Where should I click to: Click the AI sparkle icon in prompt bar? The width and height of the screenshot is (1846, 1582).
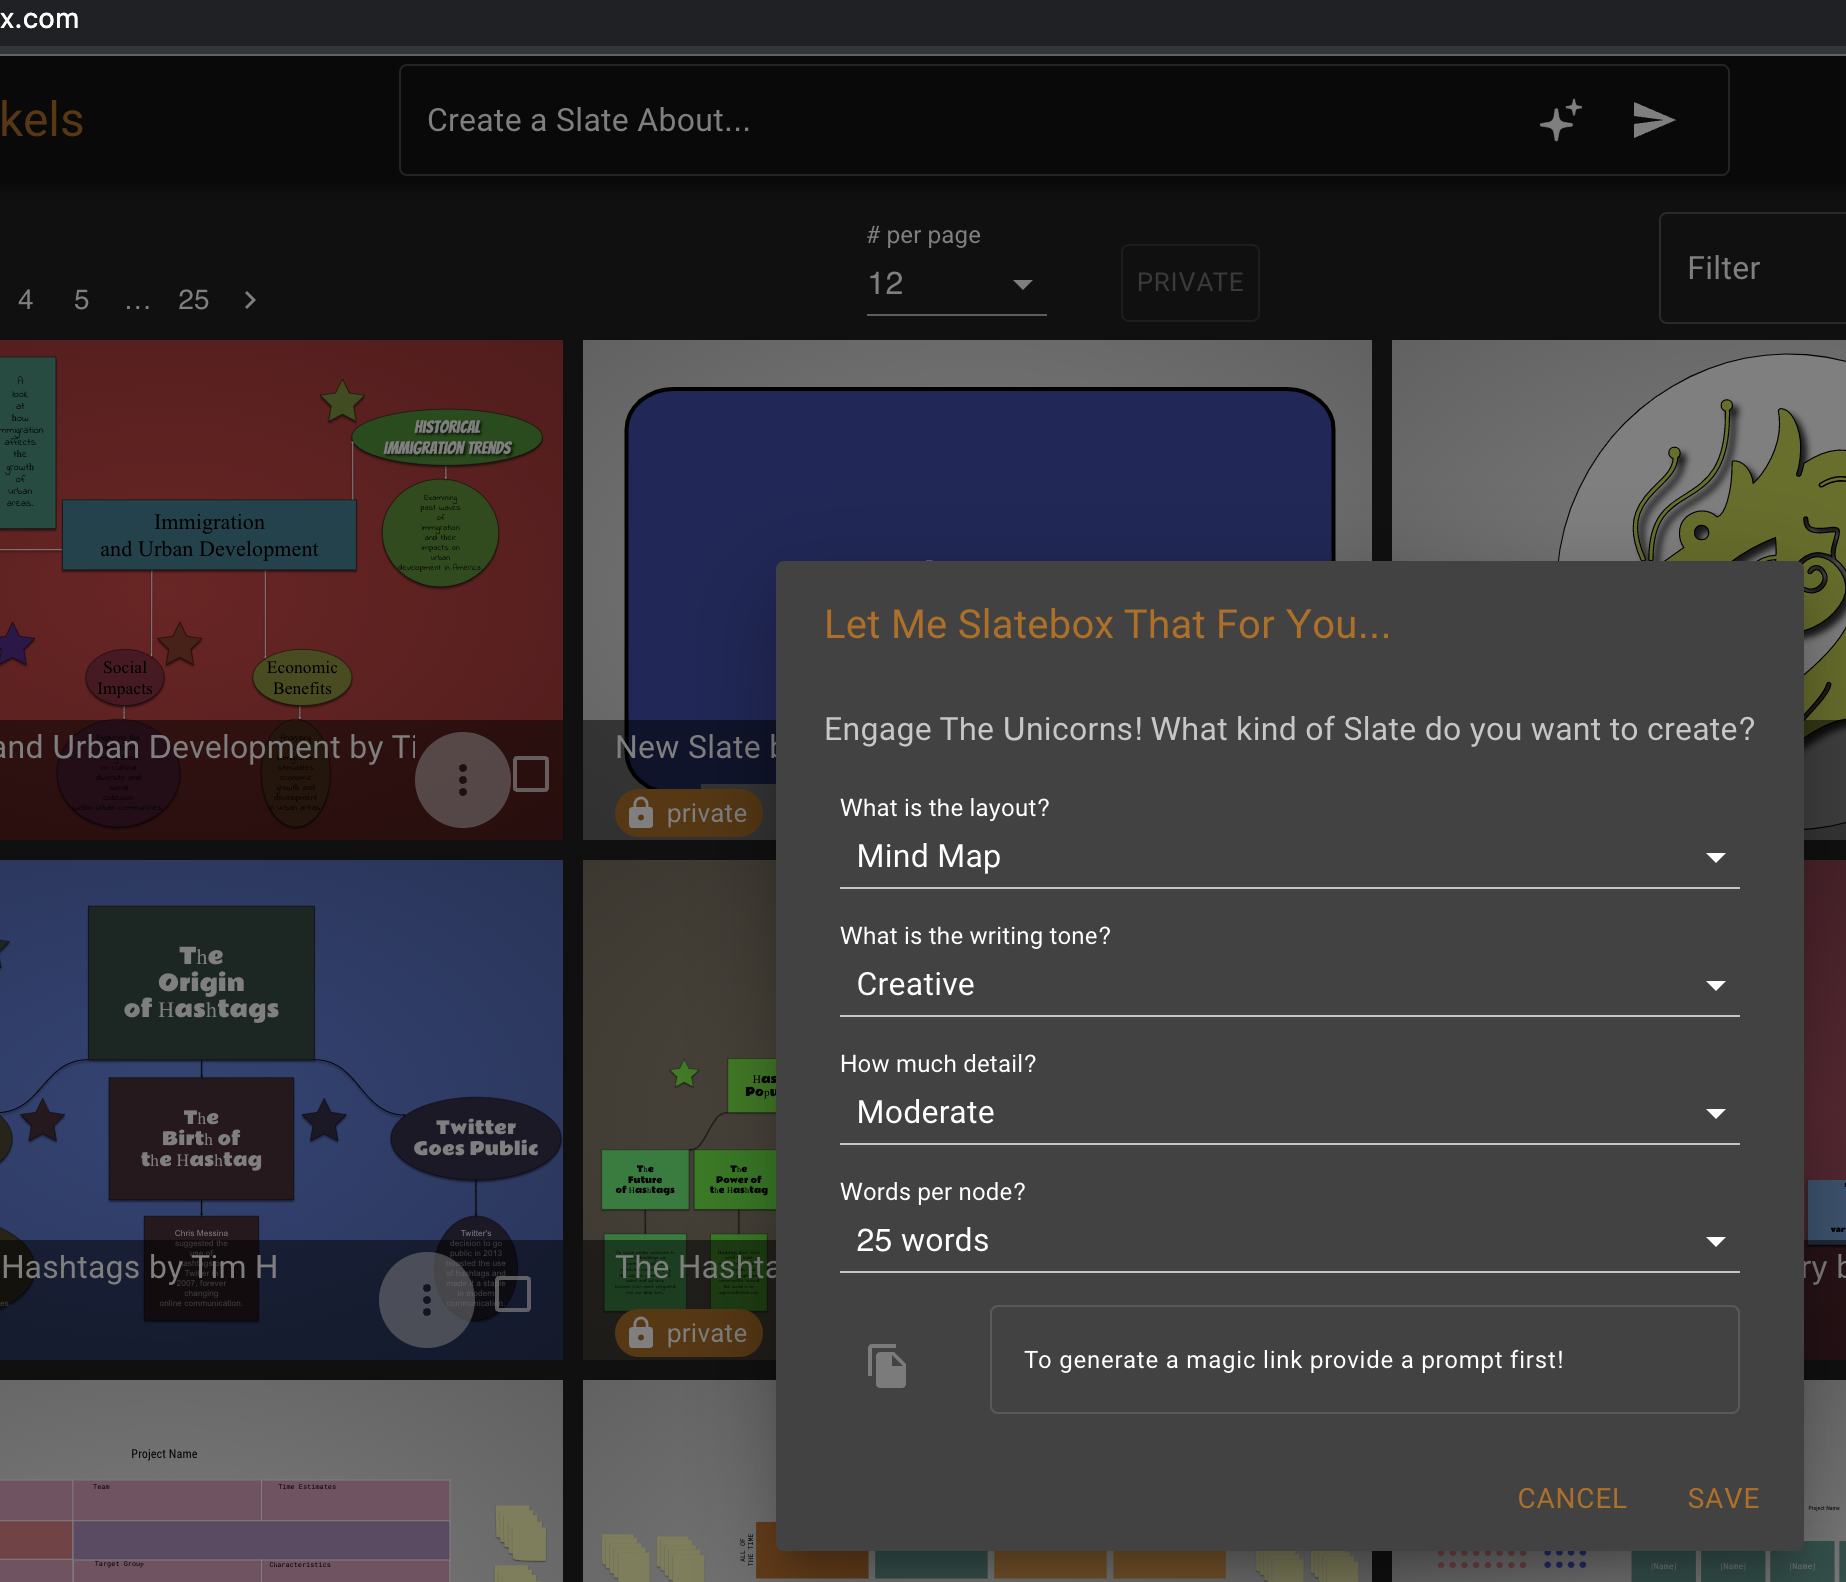coord(1560,121)
